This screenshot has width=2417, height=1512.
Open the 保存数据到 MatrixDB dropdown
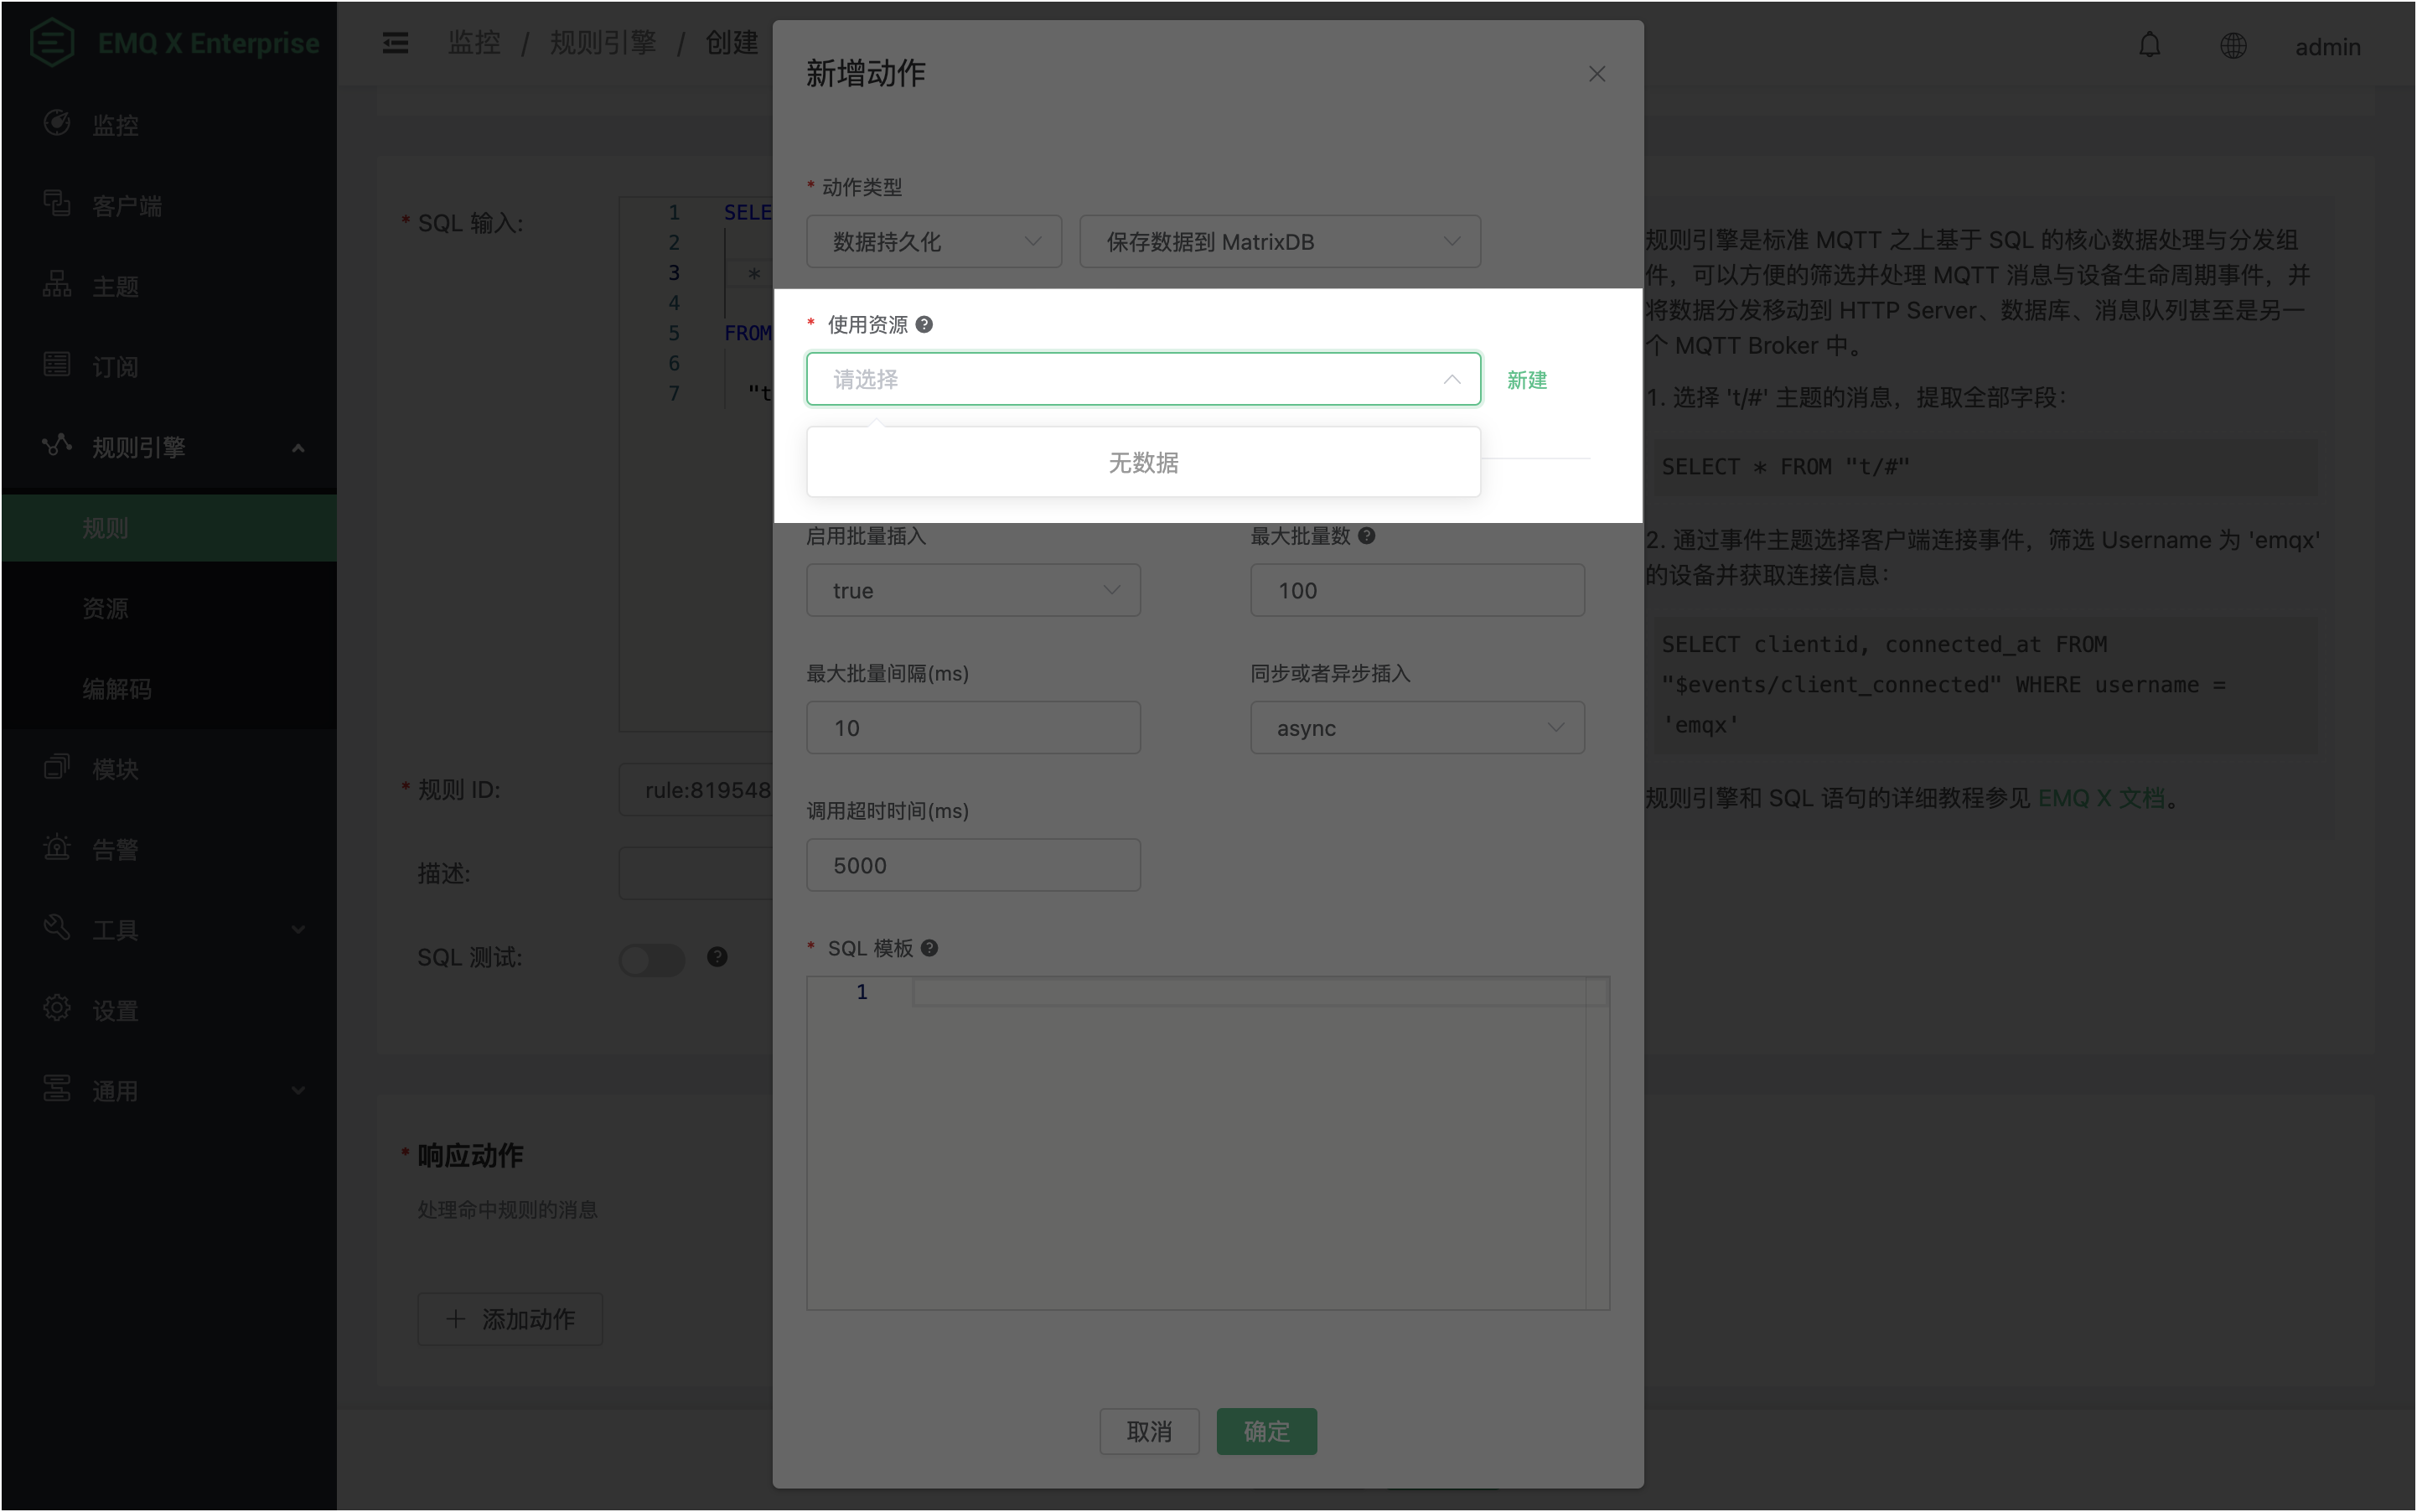pos(1279,242)
